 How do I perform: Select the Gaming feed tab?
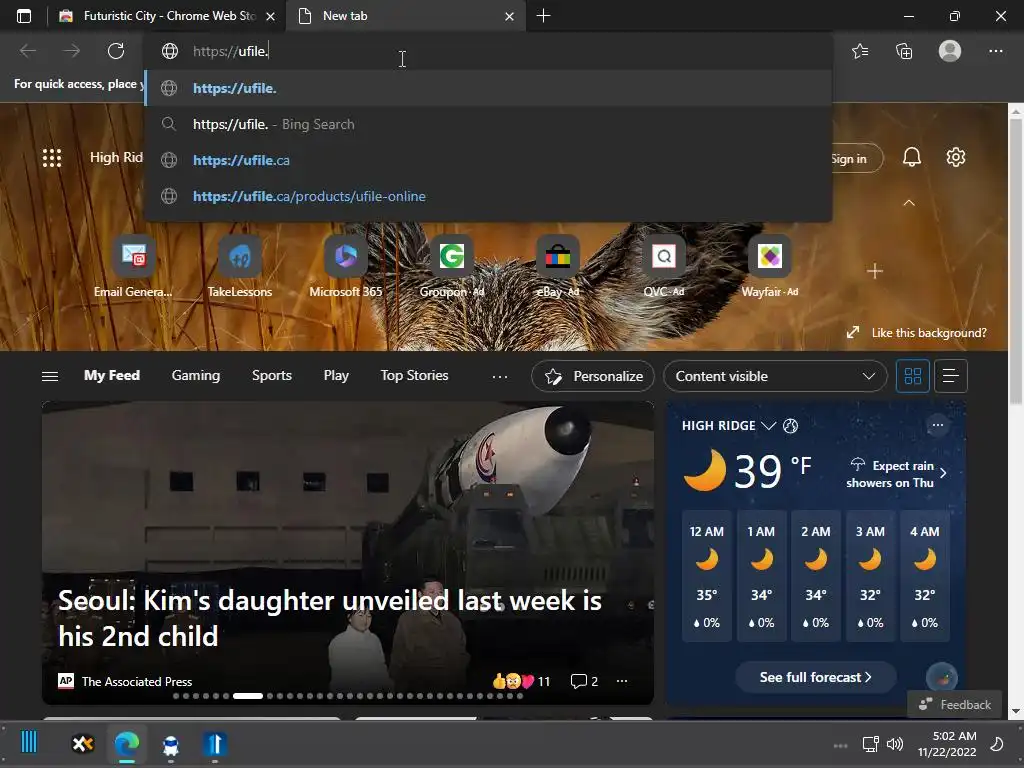point(196,376)
